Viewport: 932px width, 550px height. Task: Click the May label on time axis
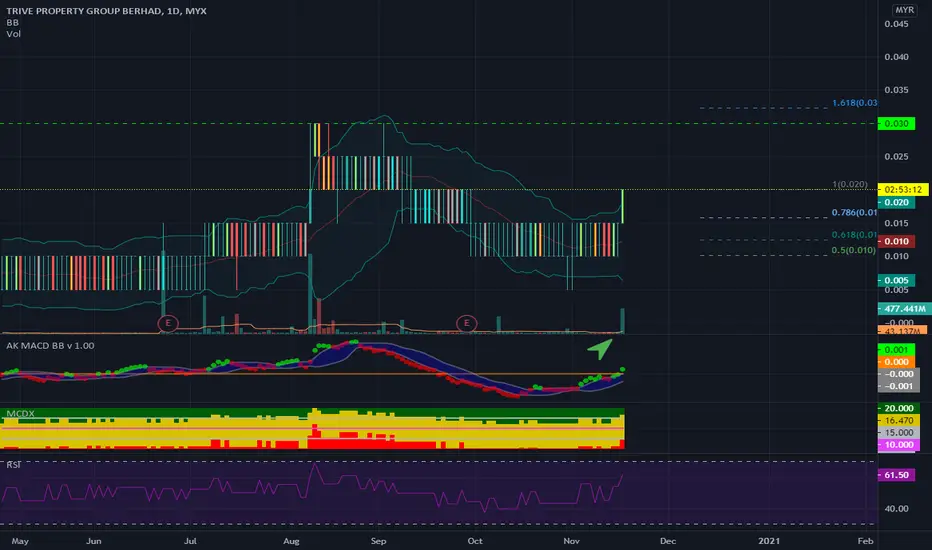(x=20, y=541)
